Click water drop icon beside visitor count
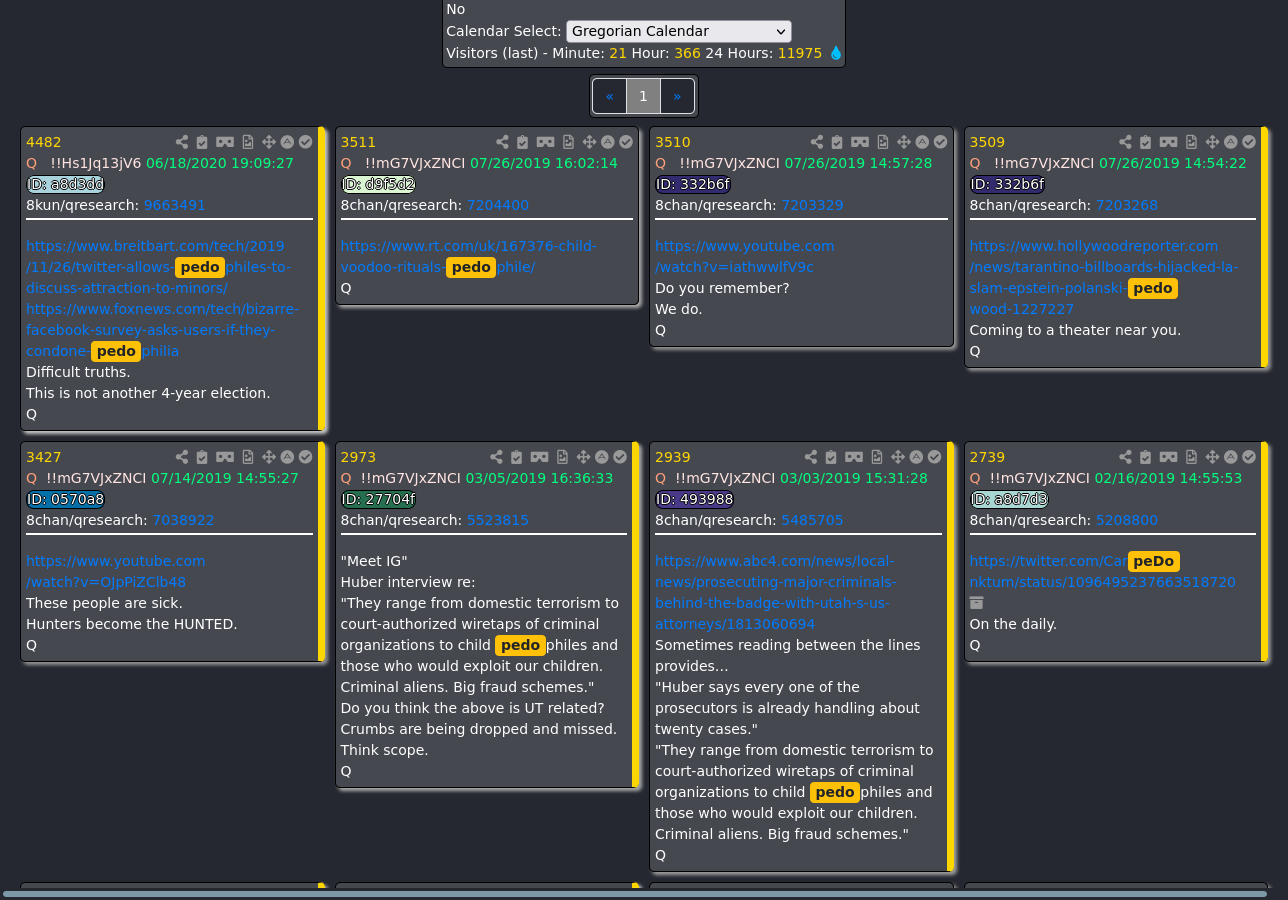Image resolution: width=1288 pixels, height=900 pixels. [836, 53]
